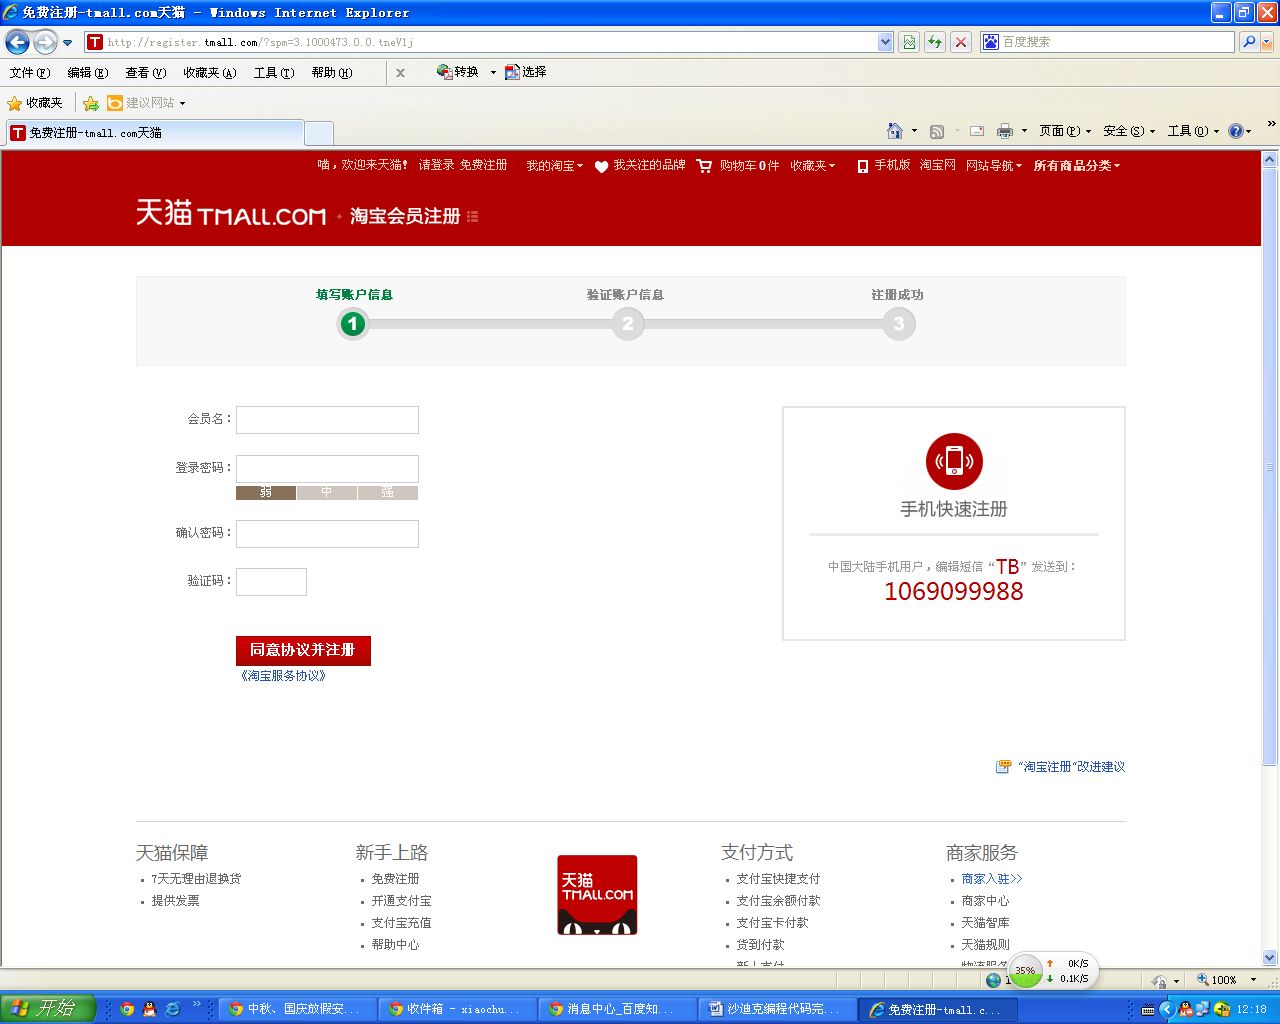Expand 我的淘宝 dropdown

[555, 166]
